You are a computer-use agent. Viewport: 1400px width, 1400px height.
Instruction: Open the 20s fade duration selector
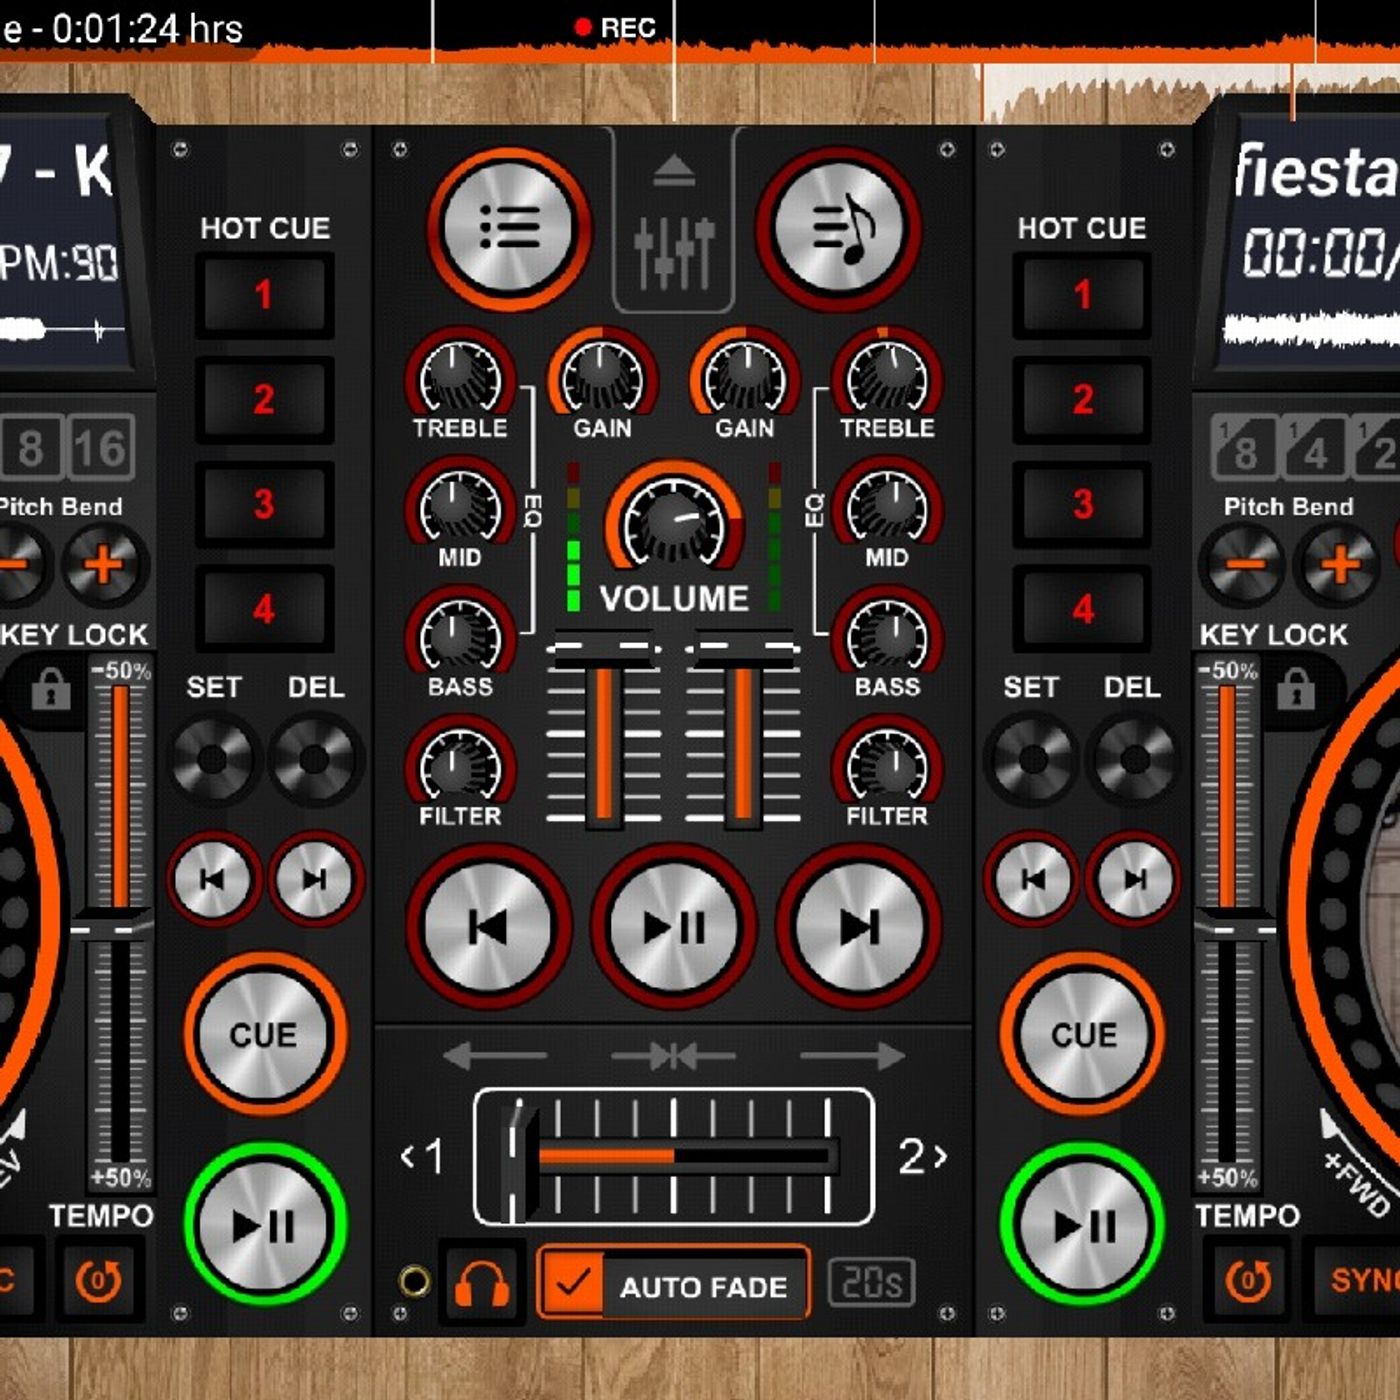tap(871, 1283)
